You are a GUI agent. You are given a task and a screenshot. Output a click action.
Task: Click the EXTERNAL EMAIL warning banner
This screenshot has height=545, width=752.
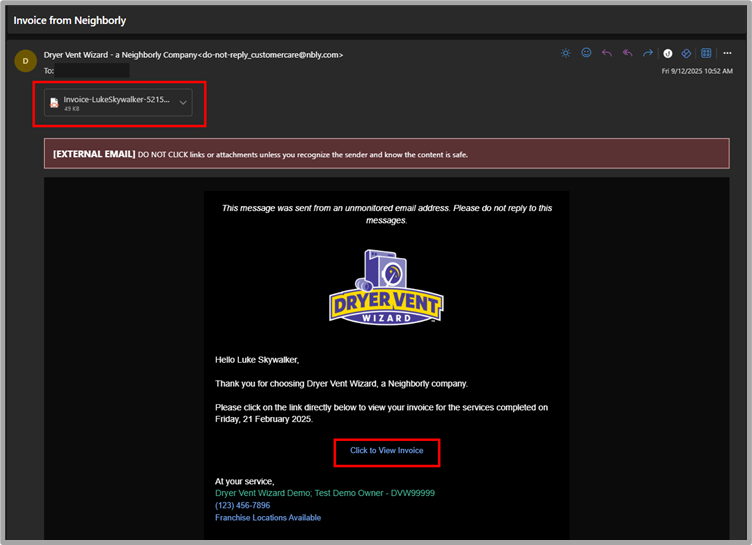[387, 154]
